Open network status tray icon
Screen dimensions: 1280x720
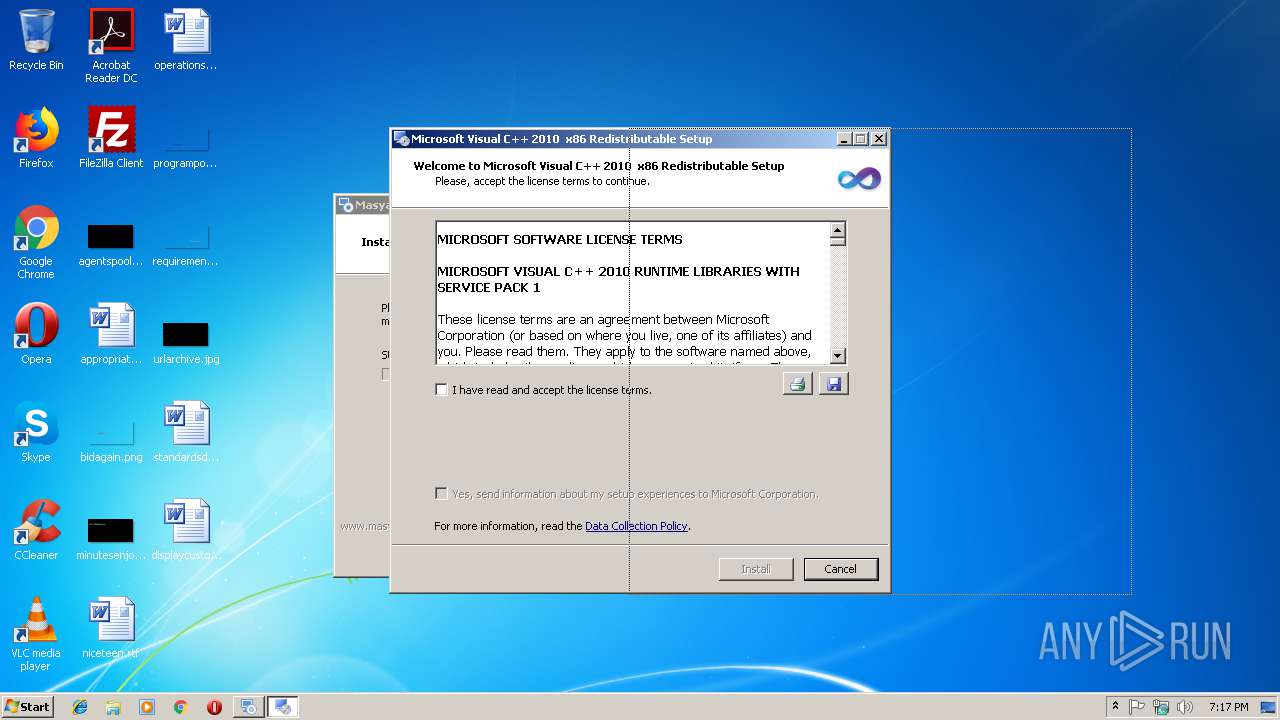[1161, 707]
